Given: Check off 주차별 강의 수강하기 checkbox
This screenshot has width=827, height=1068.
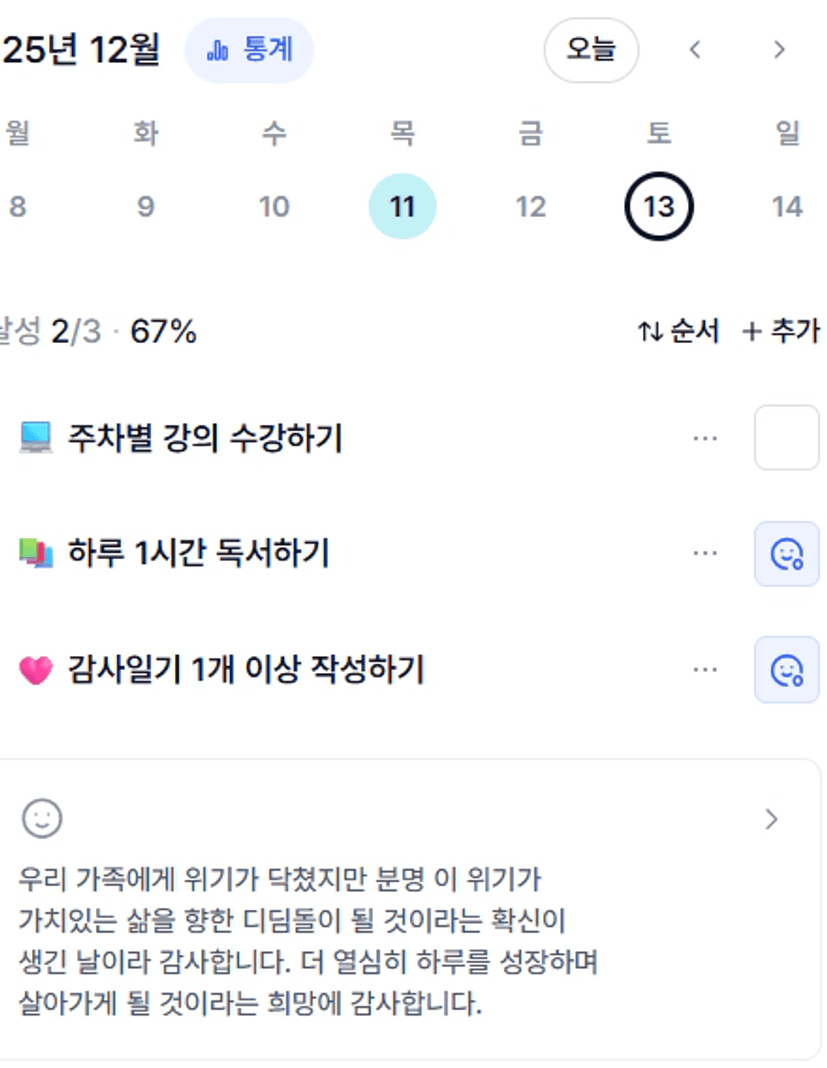Looking at the screenshot, I should [x=786, y=438].
